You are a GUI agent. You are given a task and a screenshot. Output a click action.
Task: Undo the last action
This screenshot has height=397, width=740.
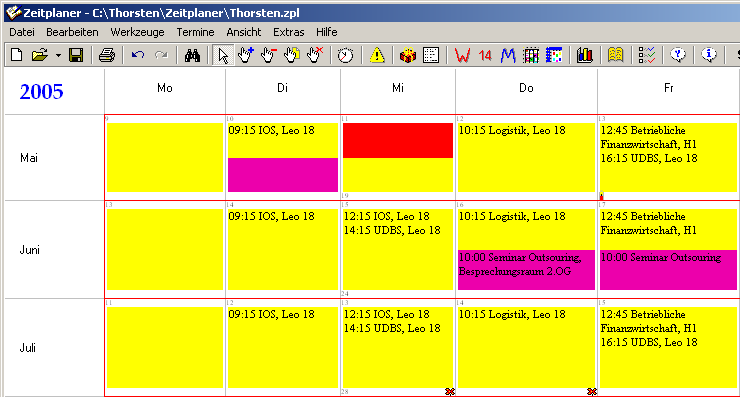138,55
